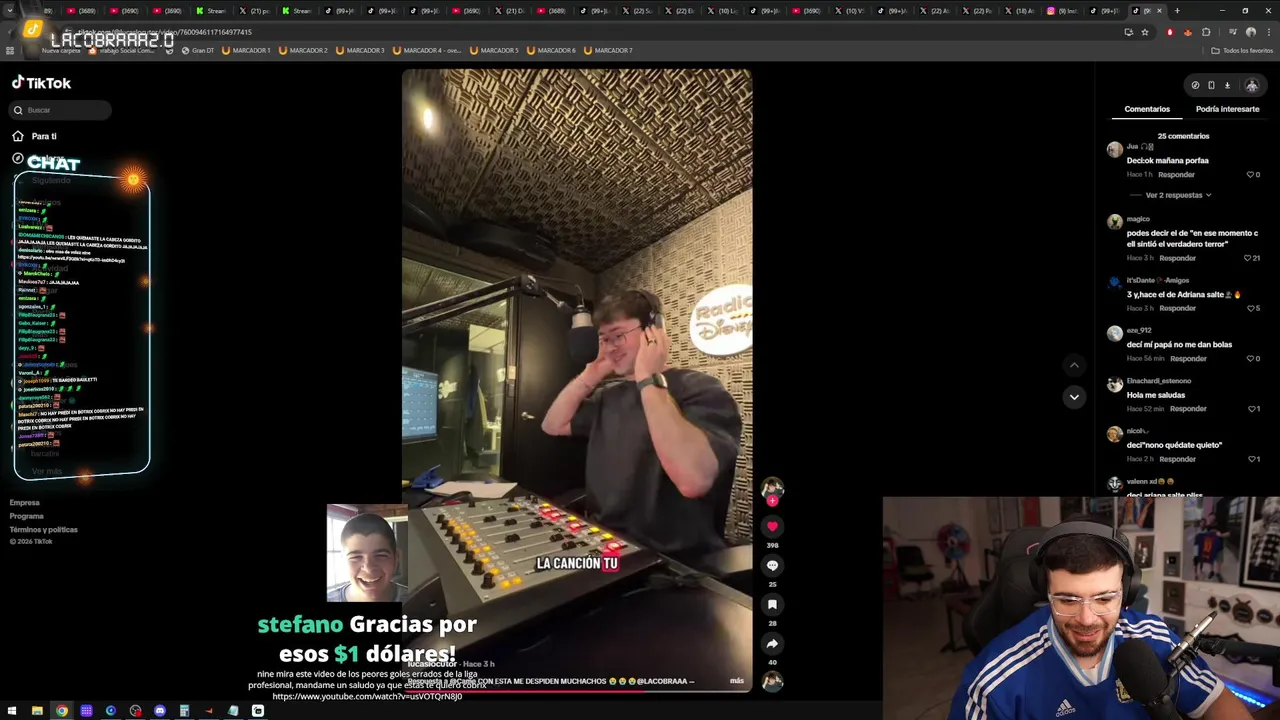Viewport: 1280px width, 720px height.
Task: Open magico's profile avatar
Action: [1114, 222]
